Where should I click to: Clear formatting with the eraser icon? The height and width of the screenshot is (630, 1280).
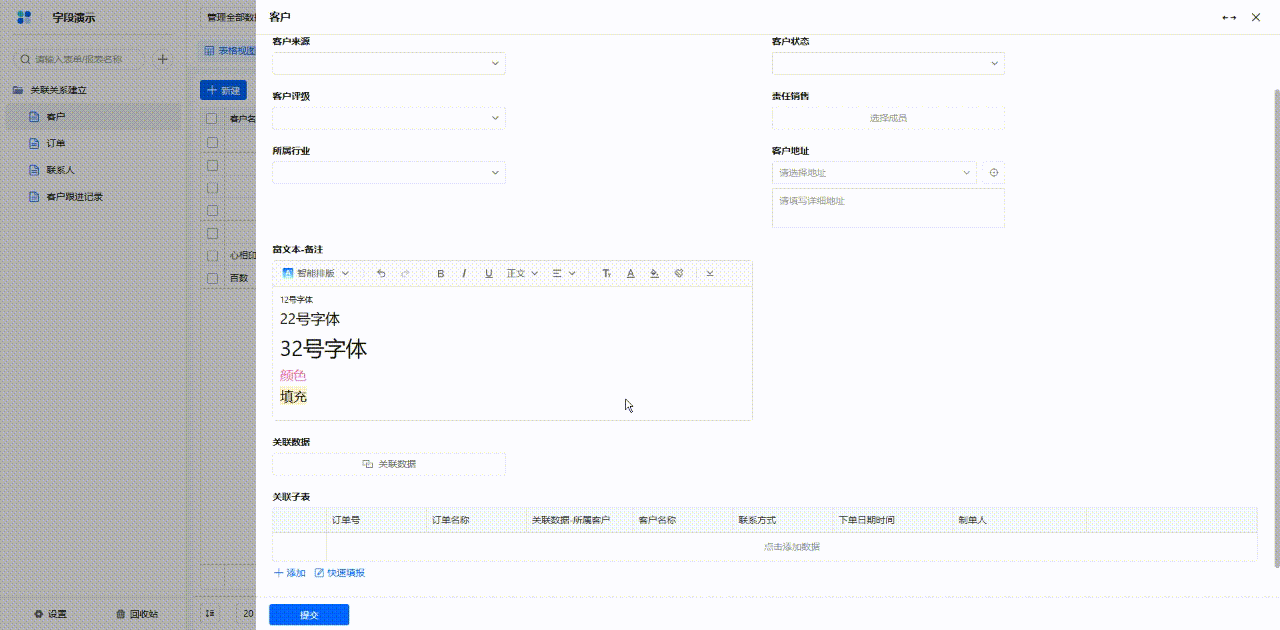click(x=679, y=273)
